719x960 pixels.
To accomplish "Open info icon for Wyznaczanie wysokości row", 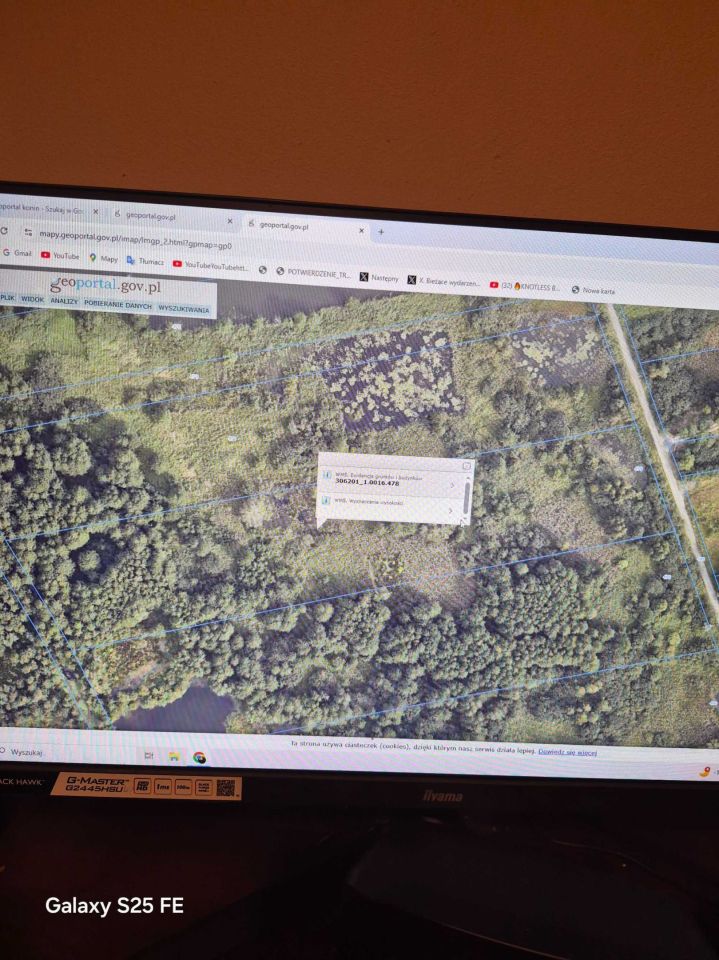I will [x=326, y=500].
